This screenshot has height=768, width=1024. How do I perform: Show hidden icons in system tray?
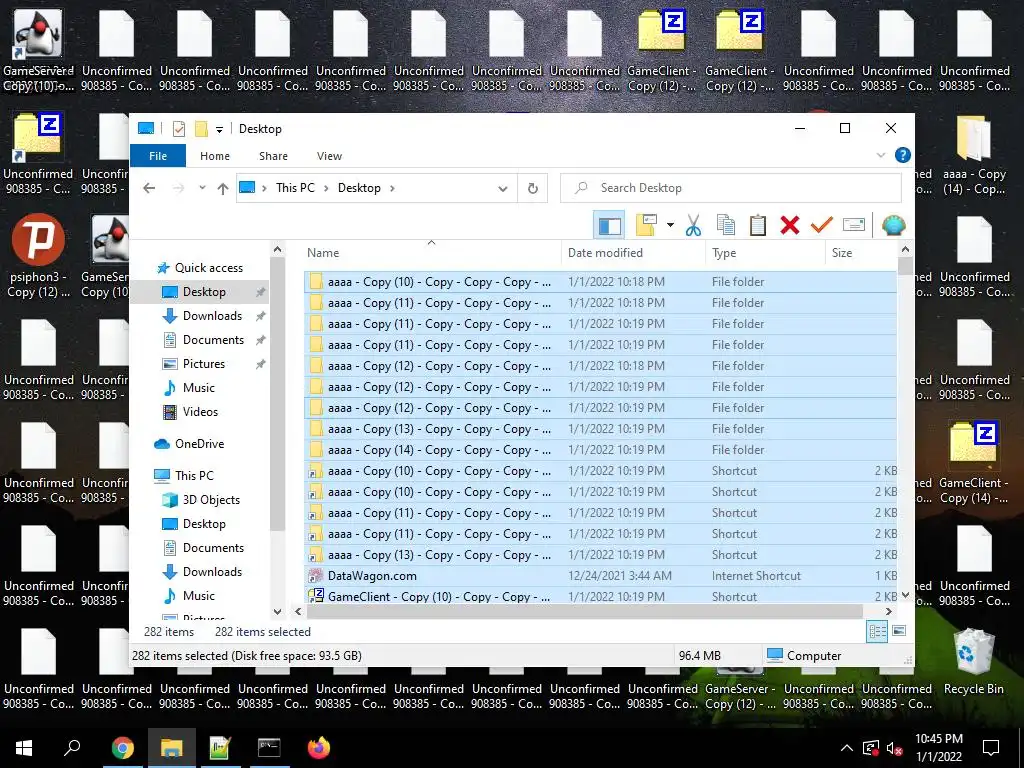pos(846,748)
